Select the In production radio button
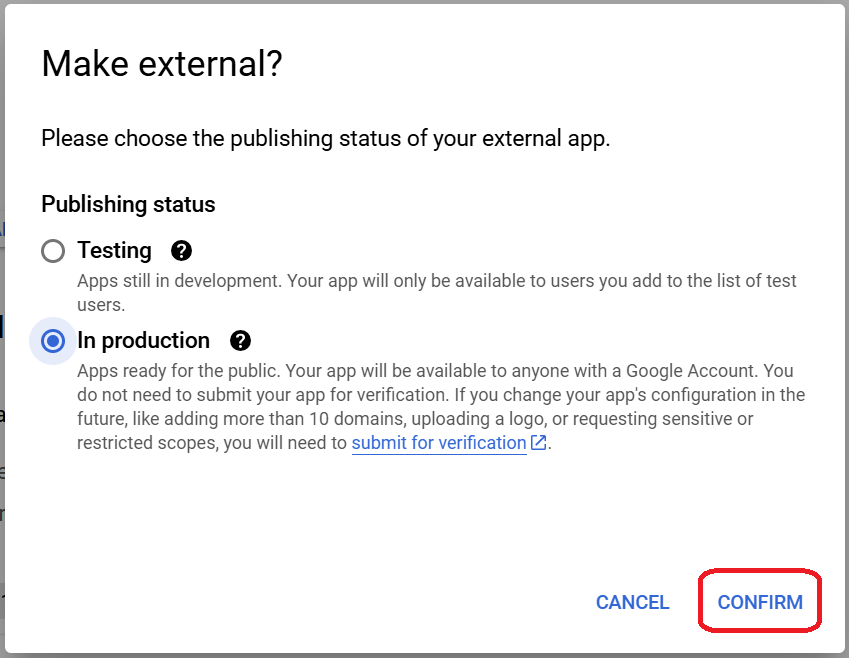The height and width of the screenshot is (658, 849). (53, 341)
